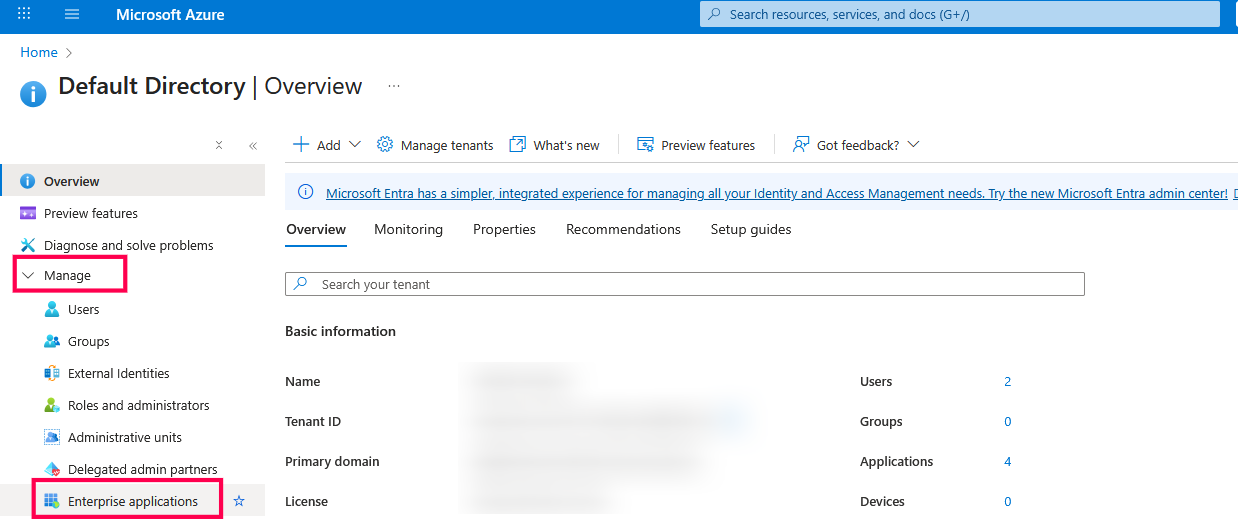Click Got feedback?
1238x520 pixels.
pos(855,145)
